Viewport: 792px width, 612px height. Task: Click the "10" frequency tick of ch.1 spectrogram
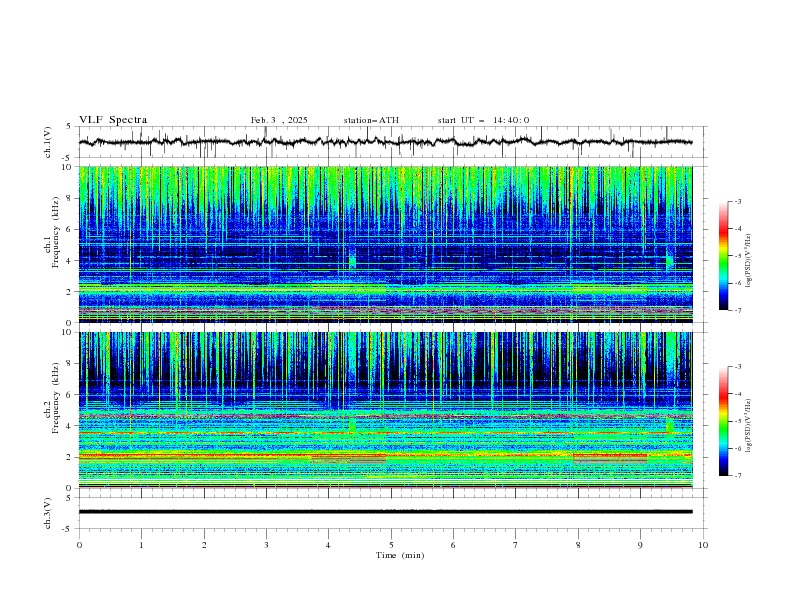tap(69, 167)
